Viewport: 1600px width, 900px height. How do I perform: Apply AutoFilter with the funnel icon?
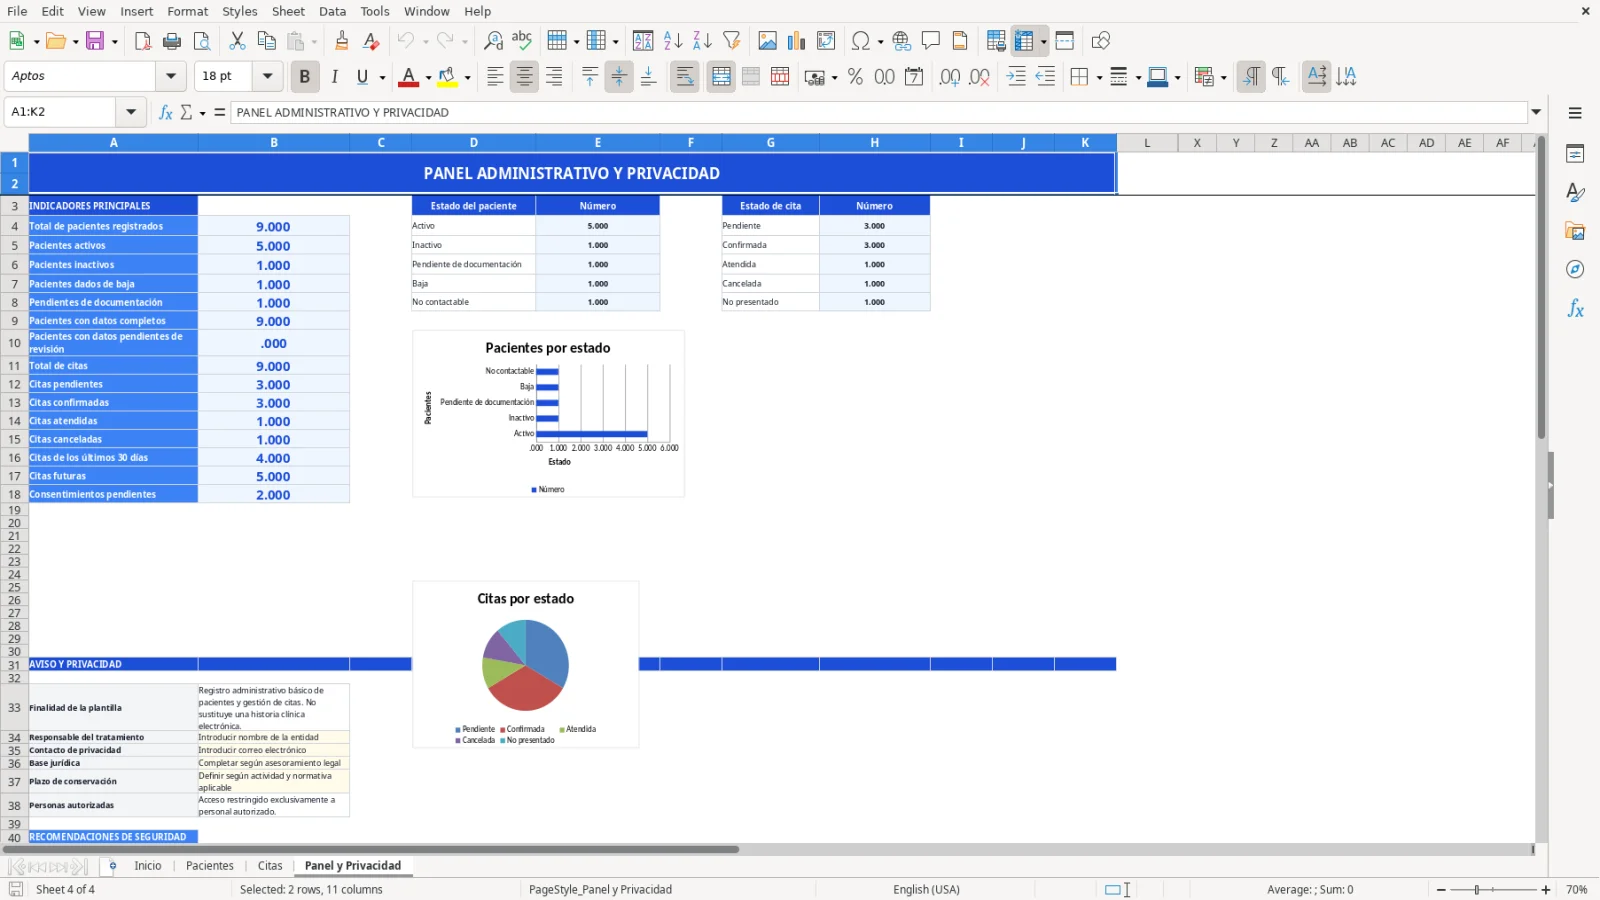click(732, 41)
